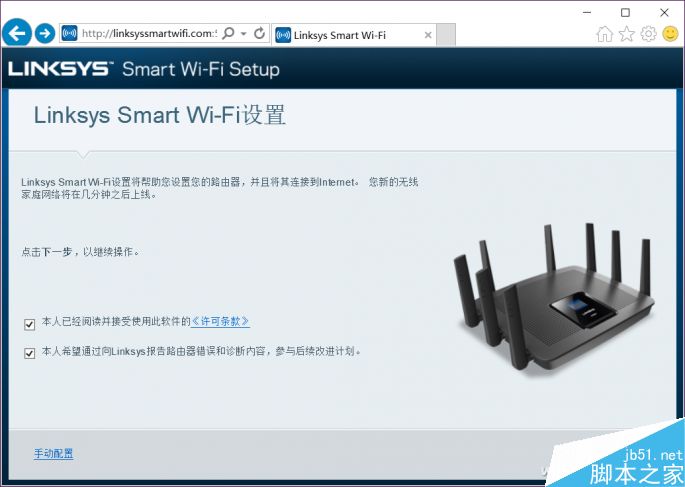685x487 pixels.
Task: Open the 《许可条款》 license terms link
Action: coord(220,321)
